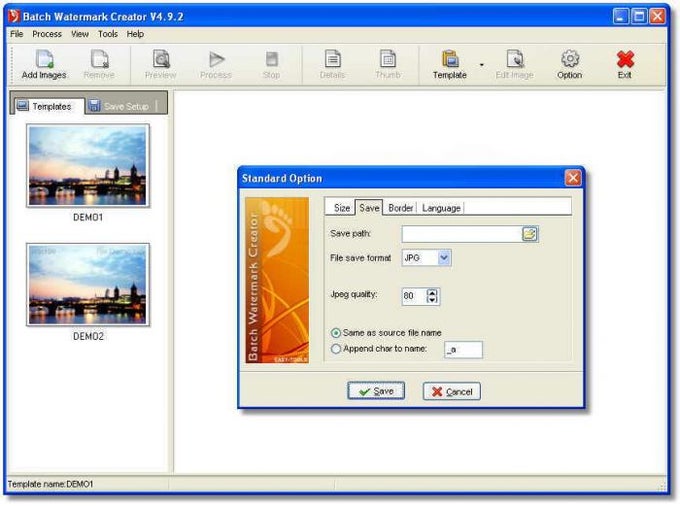Click the Stop toolbar icon
The height and width of the screenshot is (506, 680).
[x=271, y=59]
